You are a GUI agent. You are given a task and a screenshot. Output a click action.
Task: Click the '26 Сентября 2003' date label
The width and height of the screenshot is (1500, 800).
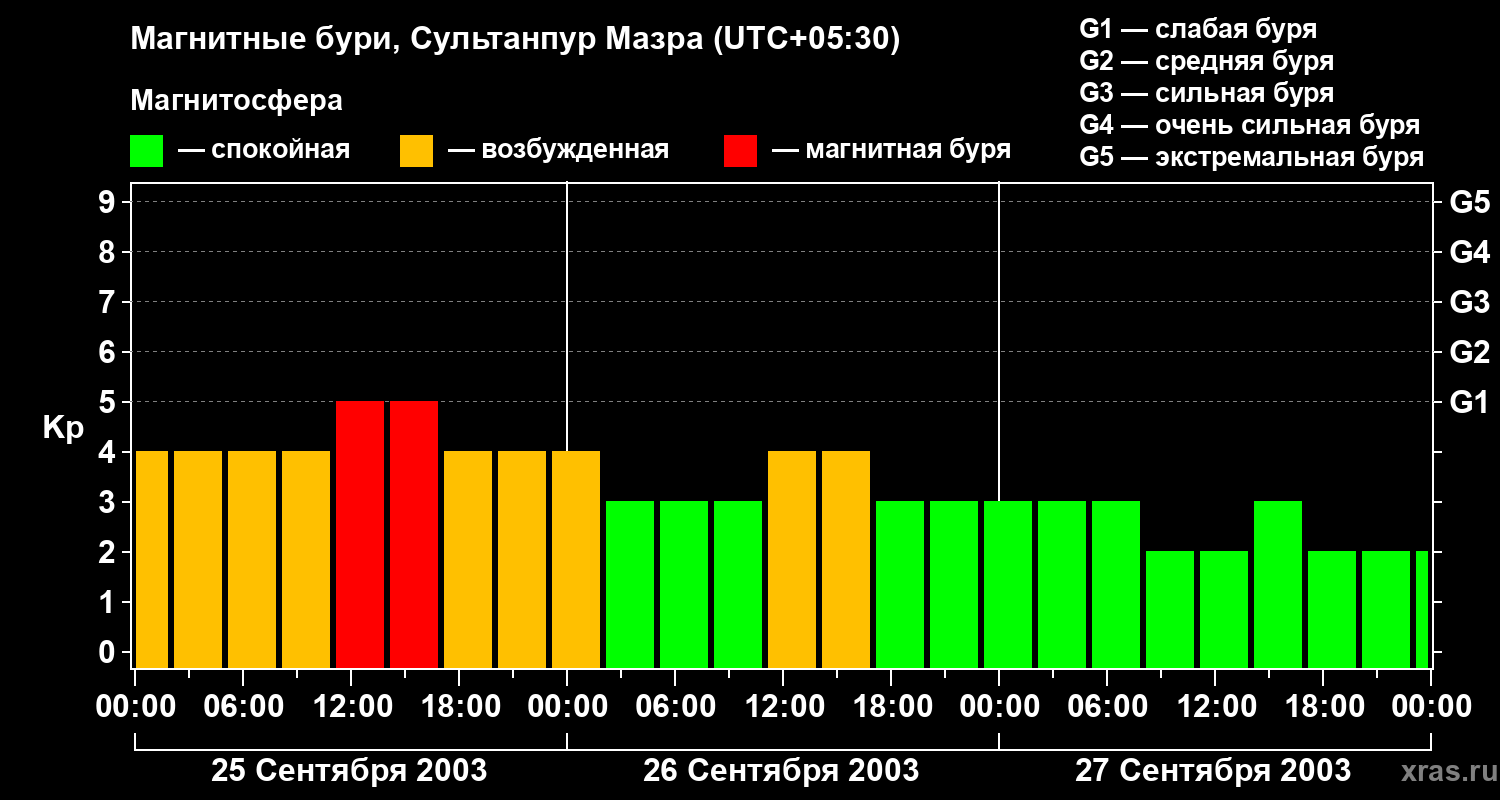pyautogui.click(x=781, y=770)
